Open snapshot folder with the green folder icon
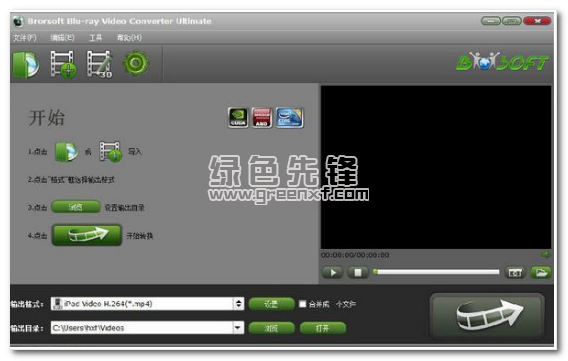The image size is (568, 361). 540,272
